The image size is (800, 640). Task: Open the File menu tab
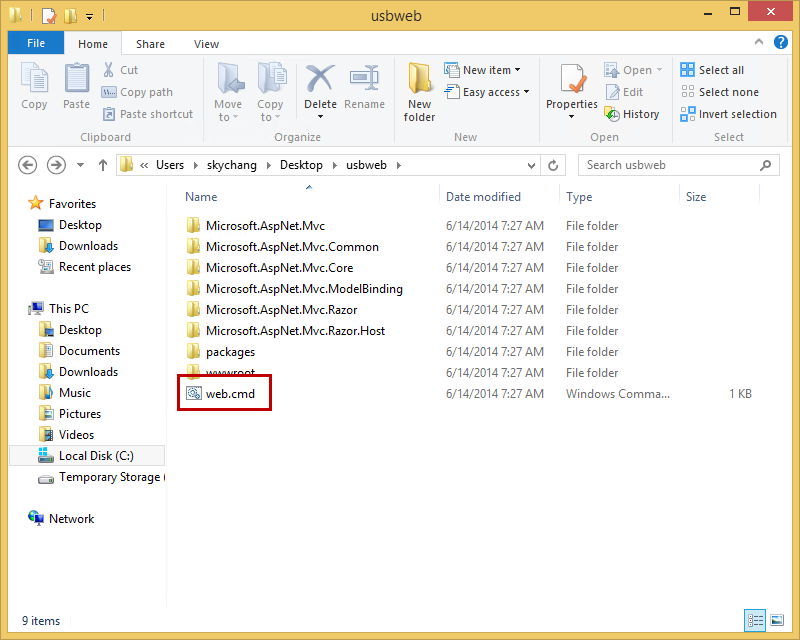(36, 43)
